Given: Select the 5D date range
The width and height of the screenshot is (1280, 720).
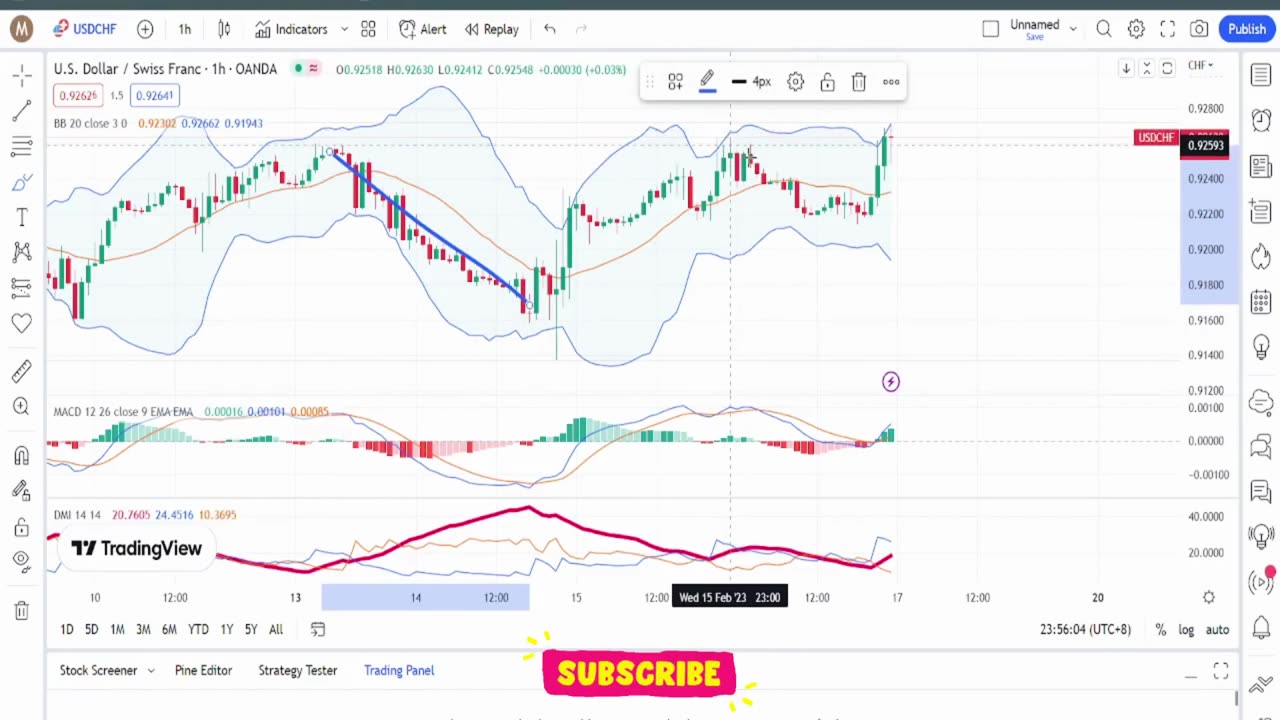Looking at the screenshot, I should point(91,629).
